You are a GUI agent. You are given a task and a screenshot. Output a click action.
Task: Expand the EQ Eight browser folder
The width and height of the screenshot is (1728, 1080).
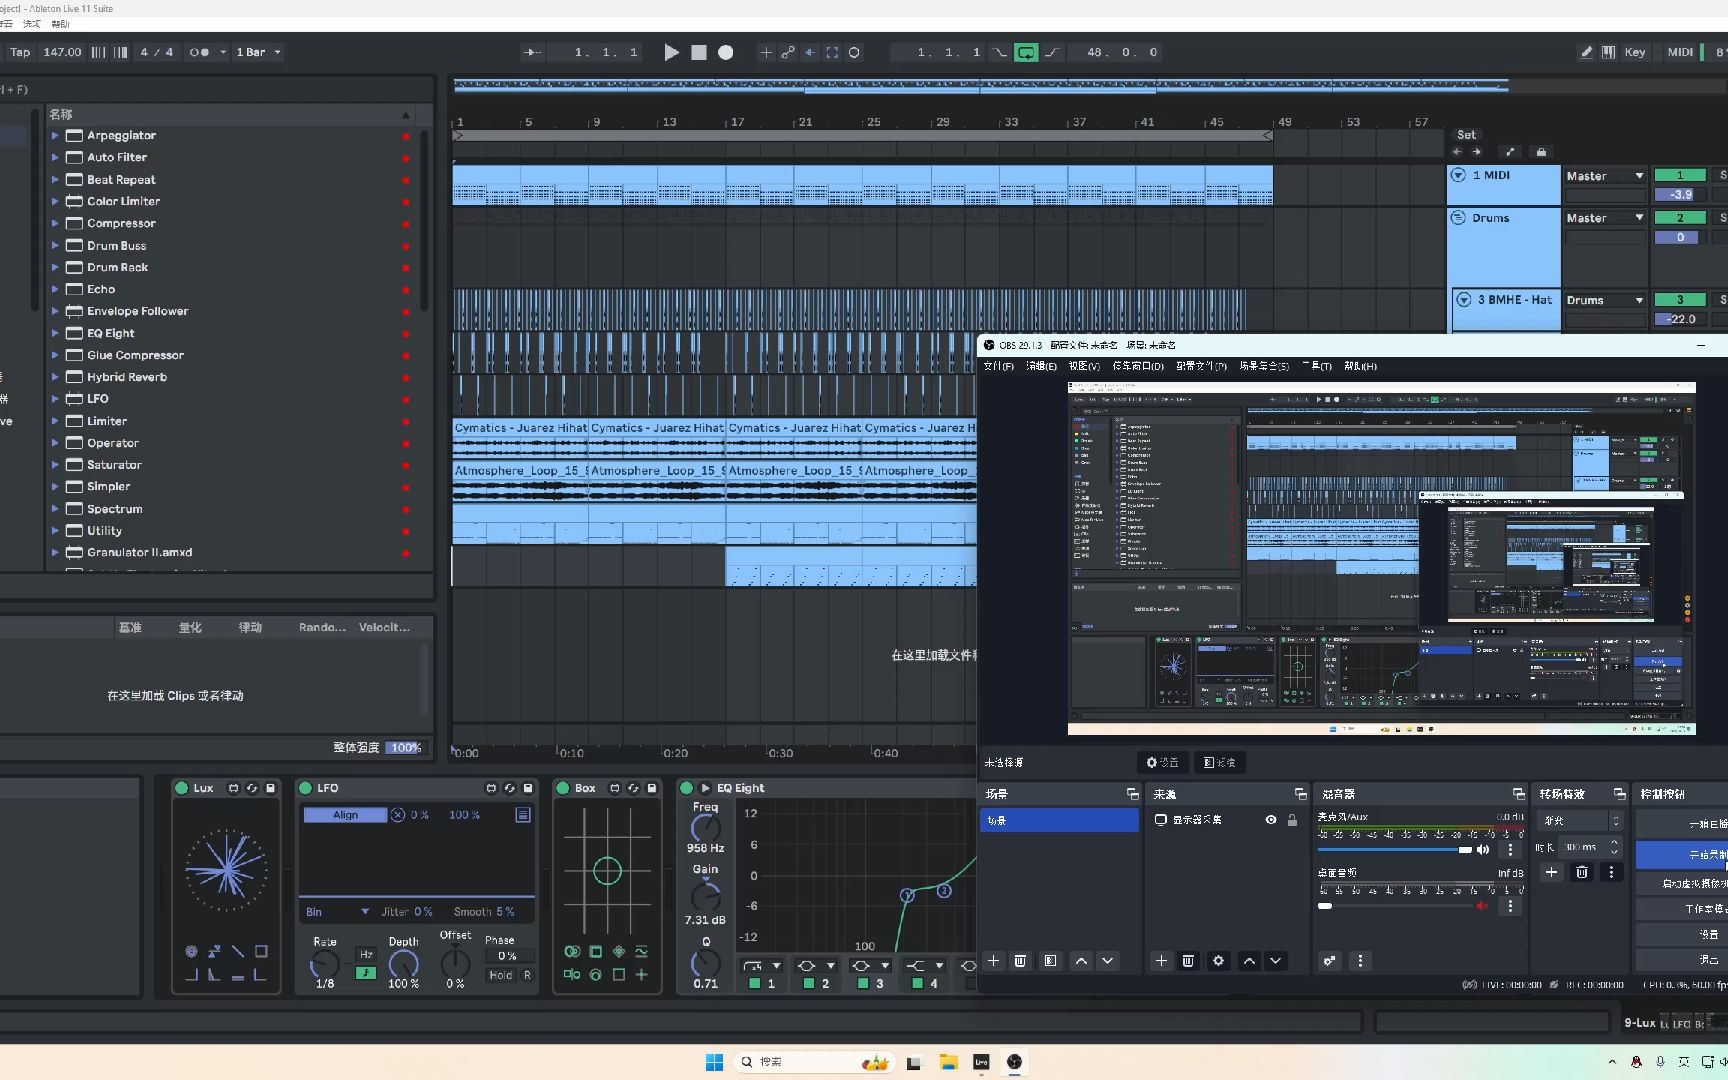tap(55, 333)
